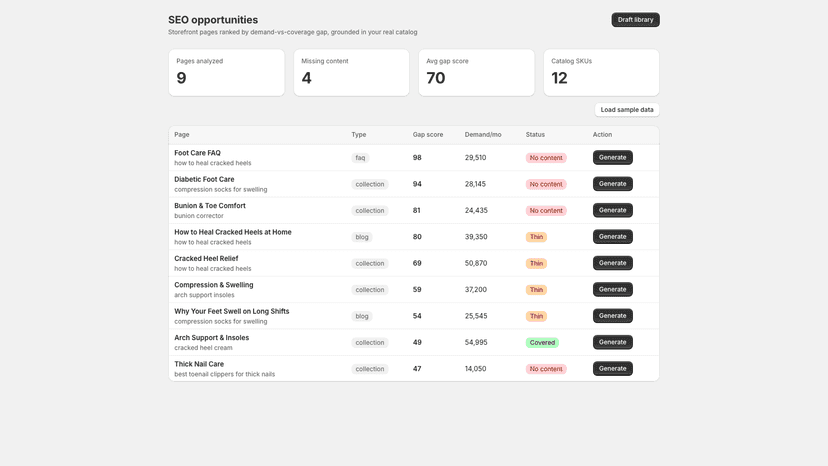Click the Covered status badge
This screenshot has width=828, height=466.
[542, 343]
